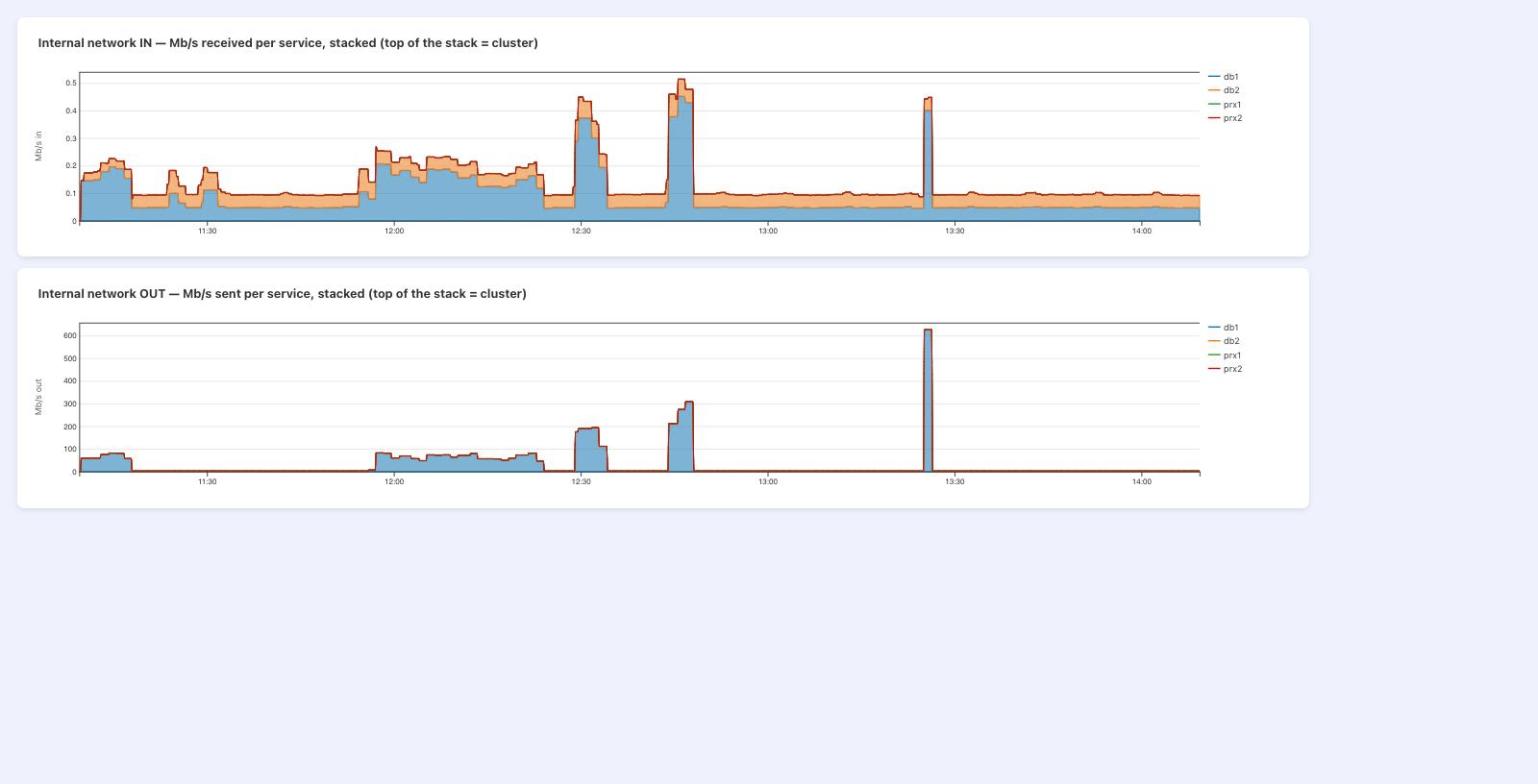This screenshot has height=784, width=1538.
Task: Click the 0.5 y-axis label on IN chart
Action: [x=71, y=83]
